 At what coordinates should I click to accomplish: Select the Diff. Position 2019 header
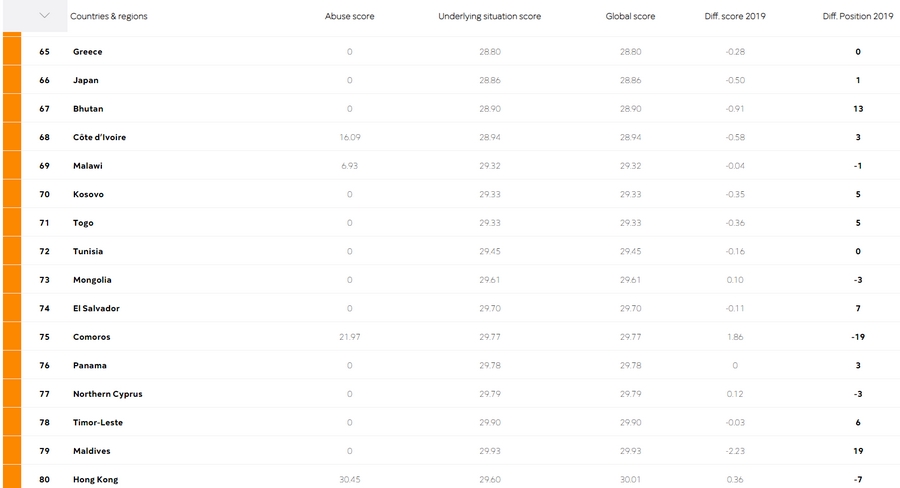(857, 16)
